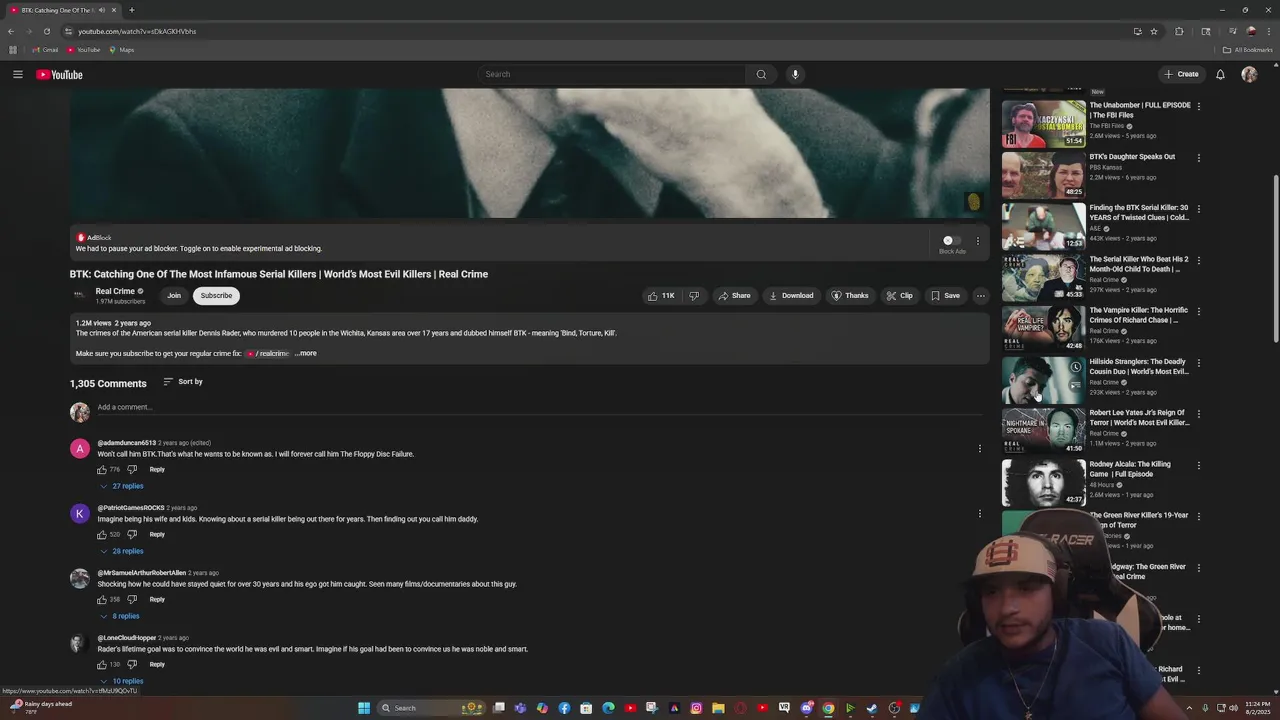Open the Windows Start menu
Screen dimensions: 1280x720
point(364,708)
